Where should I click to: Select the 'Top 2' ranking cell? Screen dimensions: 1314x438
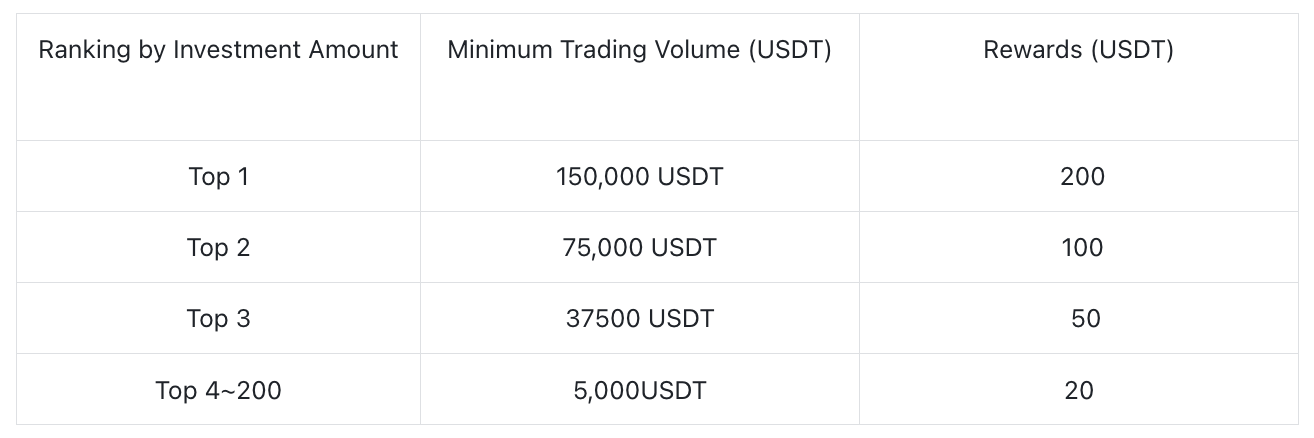pos(218,248)
